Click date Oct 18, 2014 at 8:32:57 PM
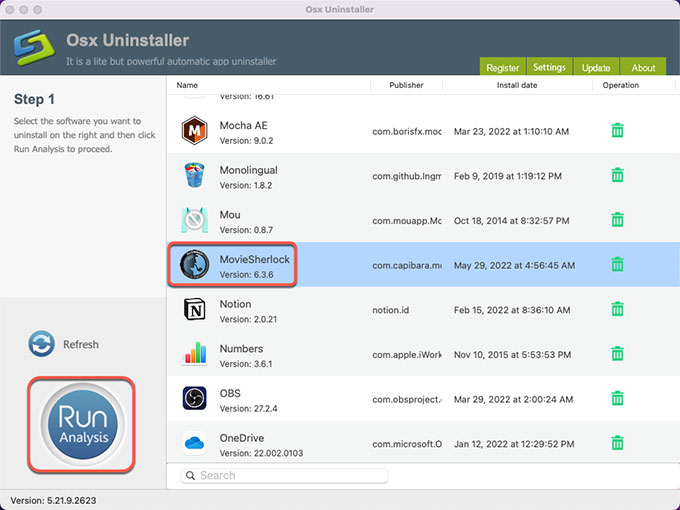The height and width of the screenshot is (510, 680). tap(511, 221)
